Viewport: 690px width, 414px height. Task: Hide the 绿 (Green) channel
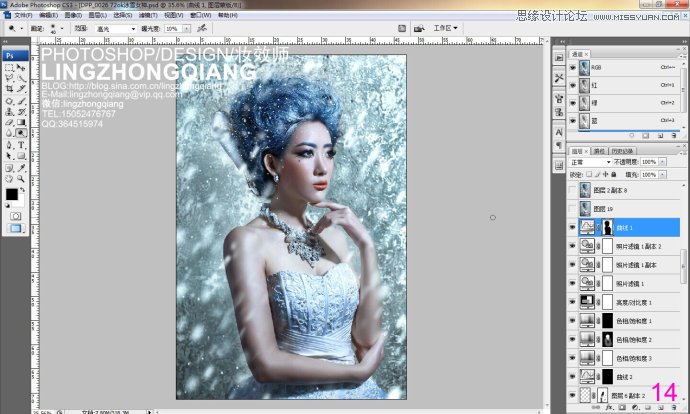pos(573,103)
